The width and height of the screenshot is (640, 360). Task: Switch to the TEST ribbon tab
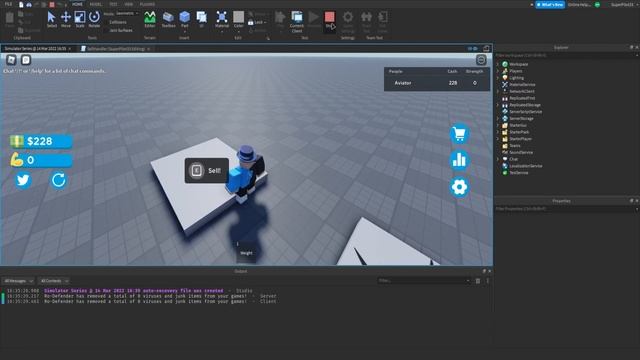[x=113, y=4]
